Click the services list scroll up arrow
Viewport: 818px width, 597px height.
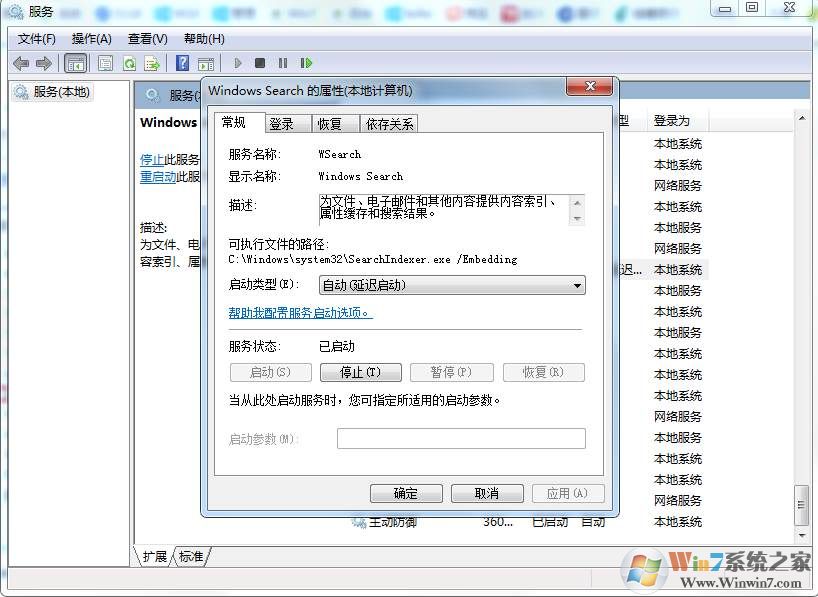click(801, 118)
